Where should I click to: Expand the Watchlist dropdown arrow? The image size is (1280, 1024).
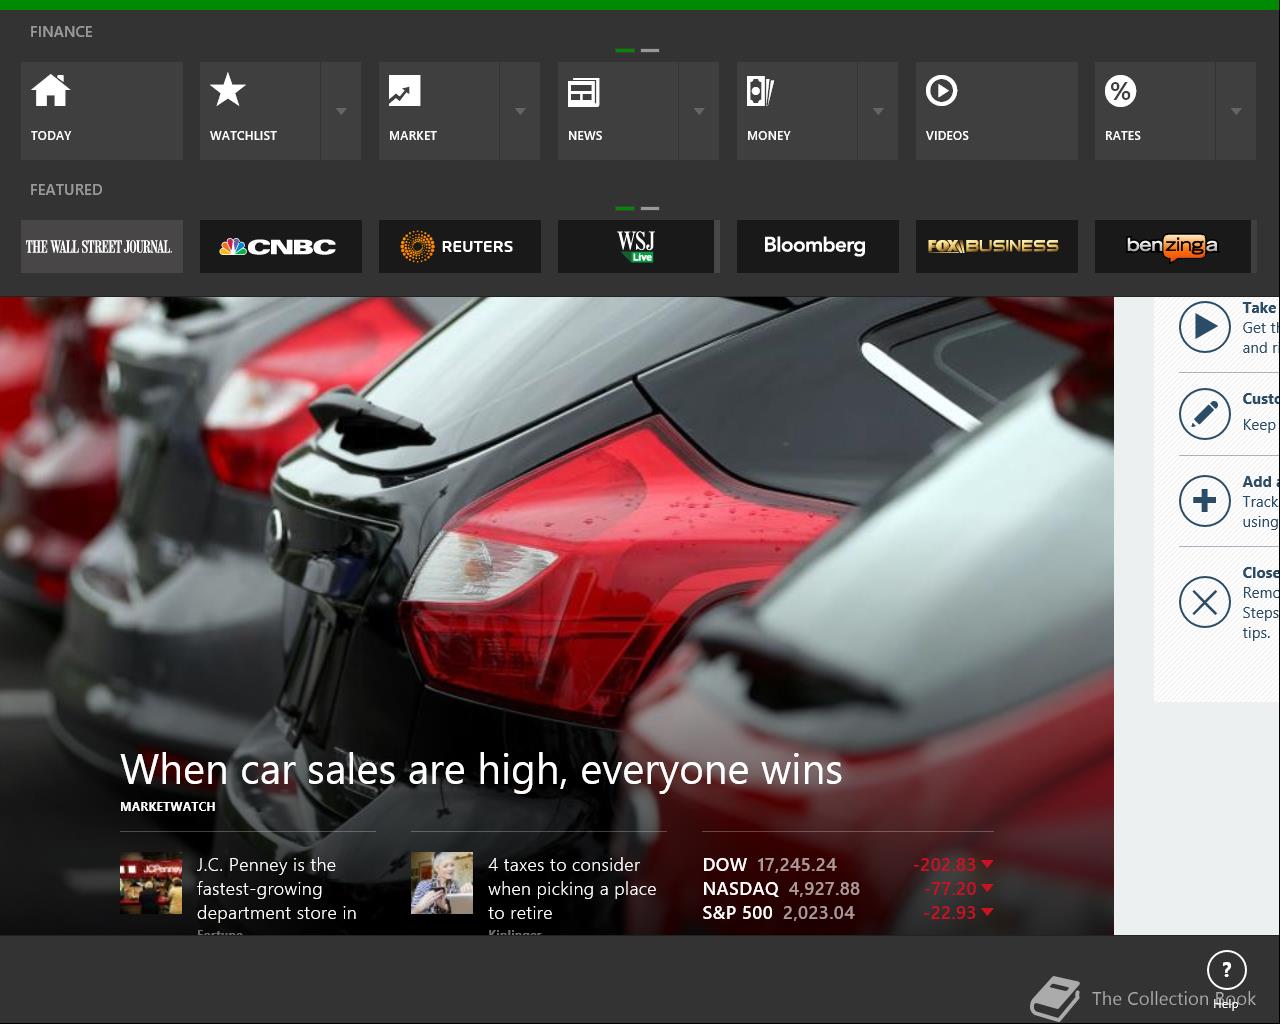(x=341, y=111)
